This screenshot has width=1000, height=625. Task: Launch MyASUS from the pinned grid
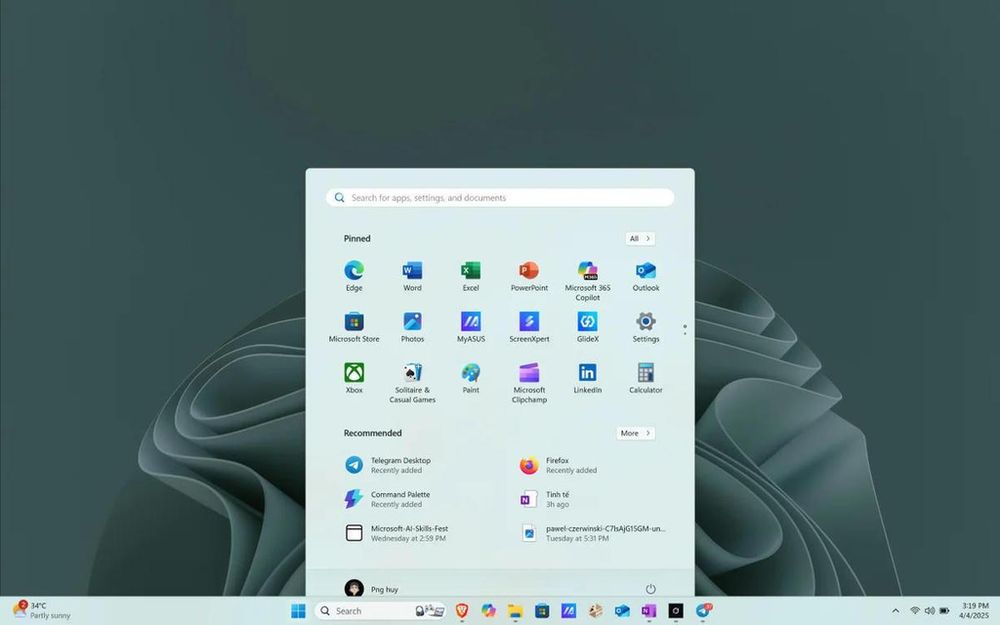pos(471,327)
